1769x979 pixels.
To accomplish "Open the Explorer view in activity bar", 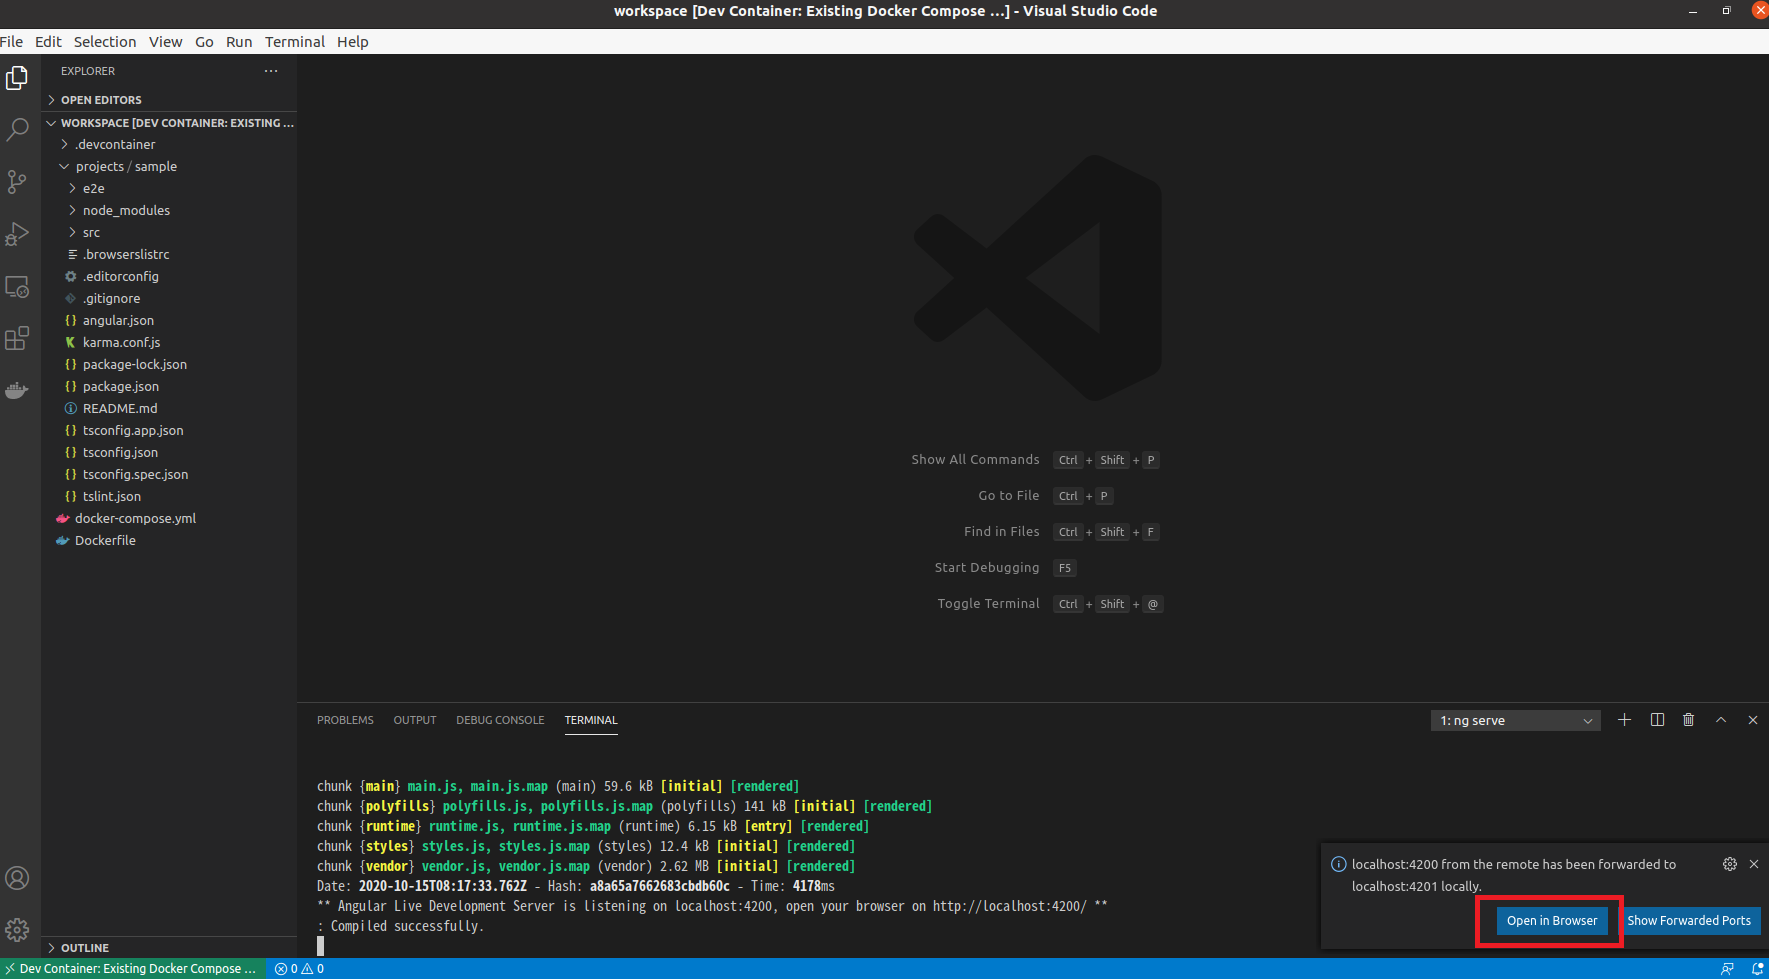I will [17, 78].
